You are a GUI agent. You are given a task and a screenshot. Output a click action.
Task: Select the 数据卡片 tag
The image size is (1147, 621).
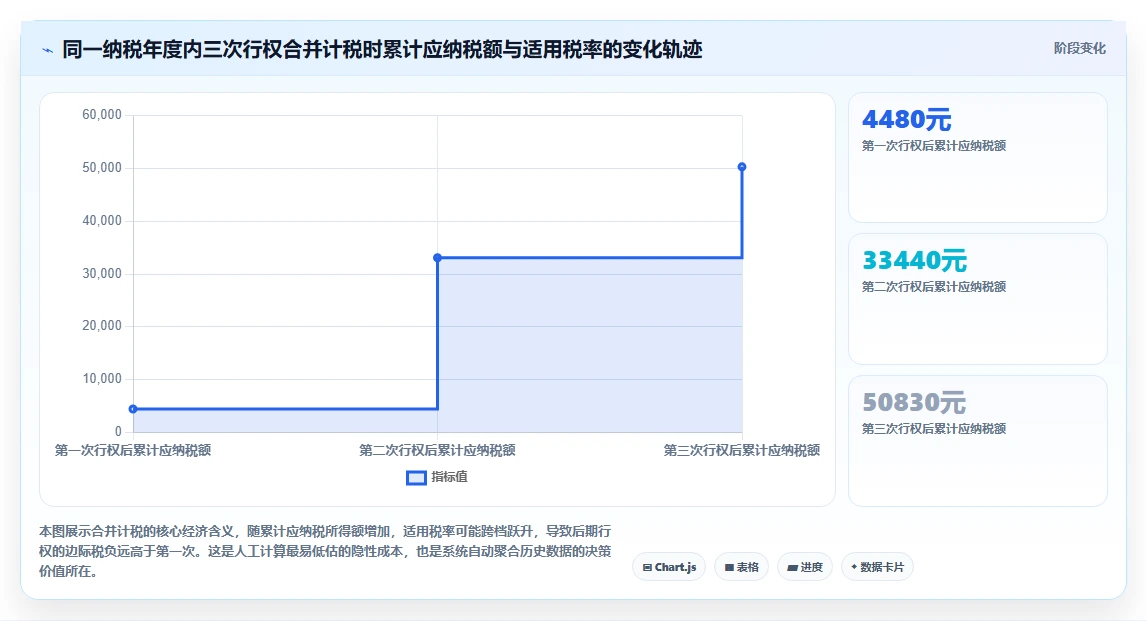[x=877, y=567]
